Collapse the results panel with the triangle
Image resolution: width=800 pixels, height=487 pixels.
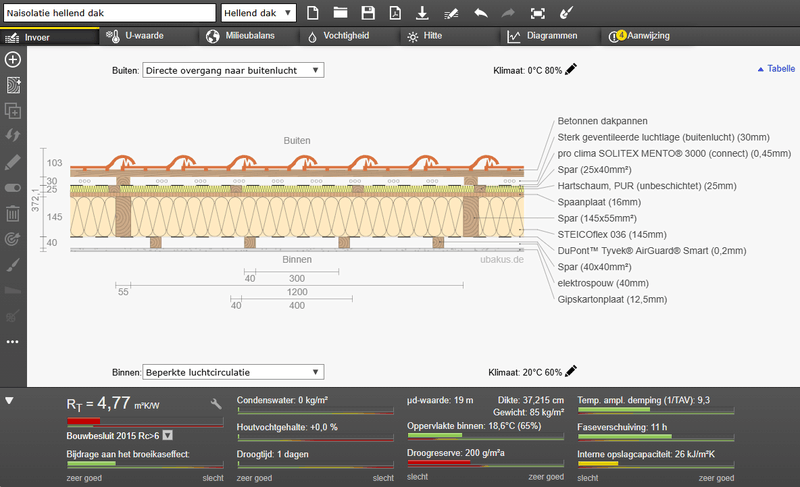9,401
